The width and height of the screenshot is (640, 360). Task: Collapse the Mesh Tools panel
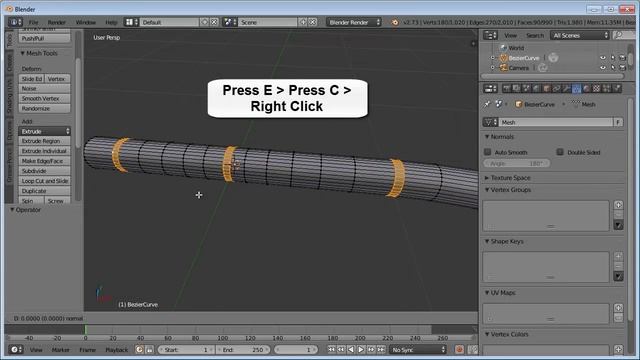click(x=39, y=53)
